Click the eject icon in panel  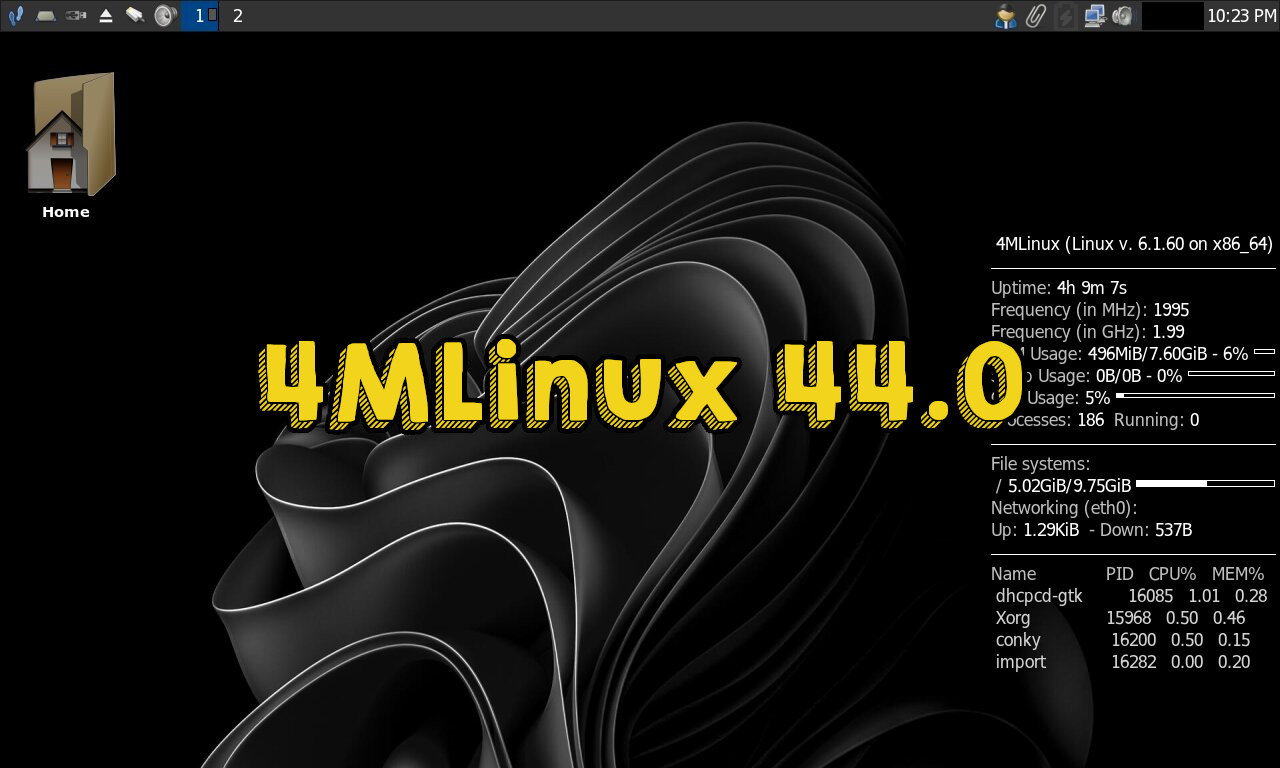[x=105, y=16]
